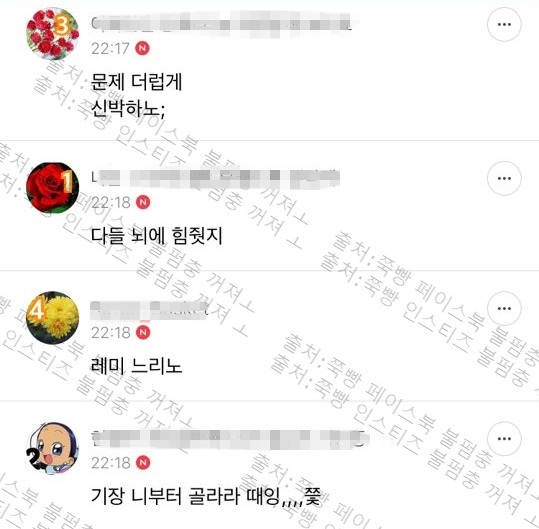View the red carnations avatar numbered 3
Image resolution: width=539 pixels, height=529 pixels.
[x=53, y=33]
